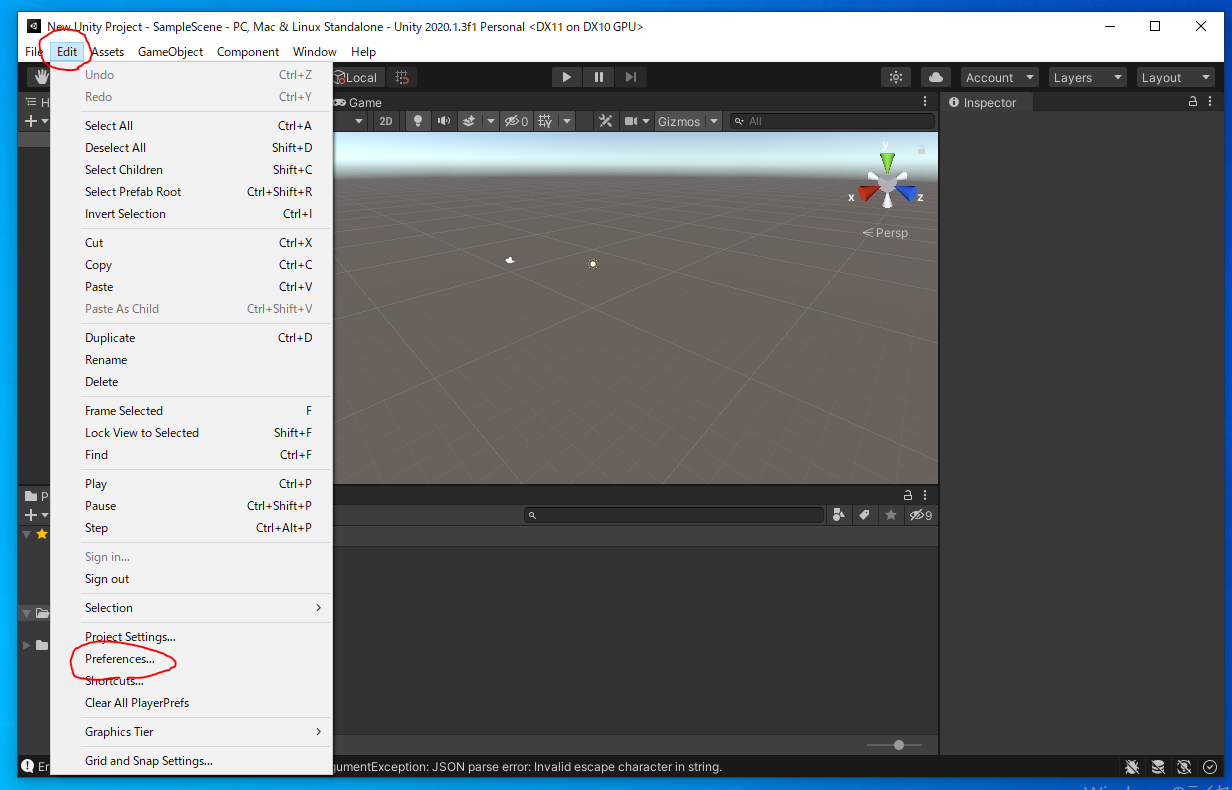Open the Gizmos dropdown arrow
Viewport: 1232px width, 790px height.
point(714,121)
